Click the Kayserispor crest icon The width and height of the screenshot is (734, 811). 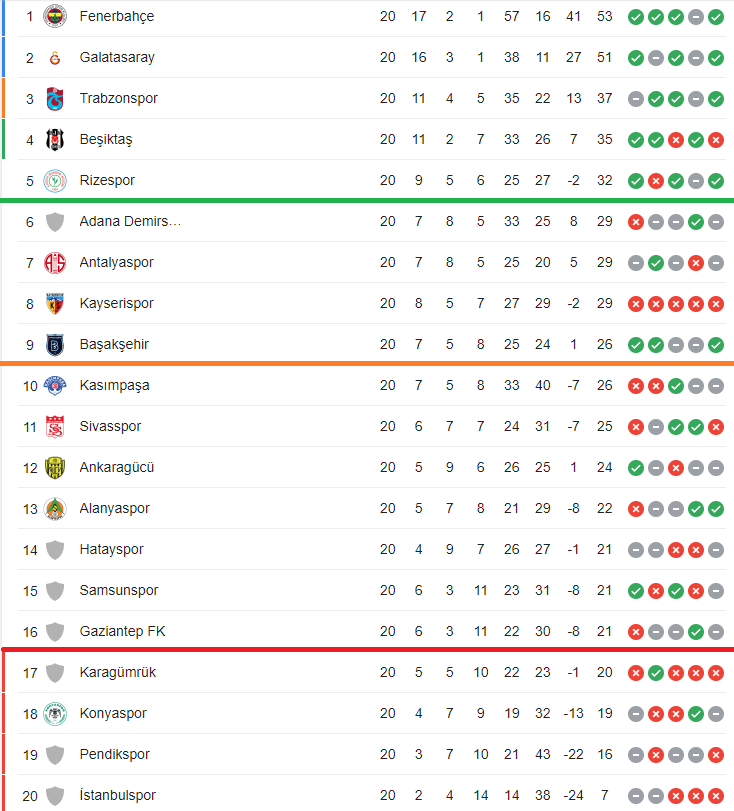pos(55,304)
